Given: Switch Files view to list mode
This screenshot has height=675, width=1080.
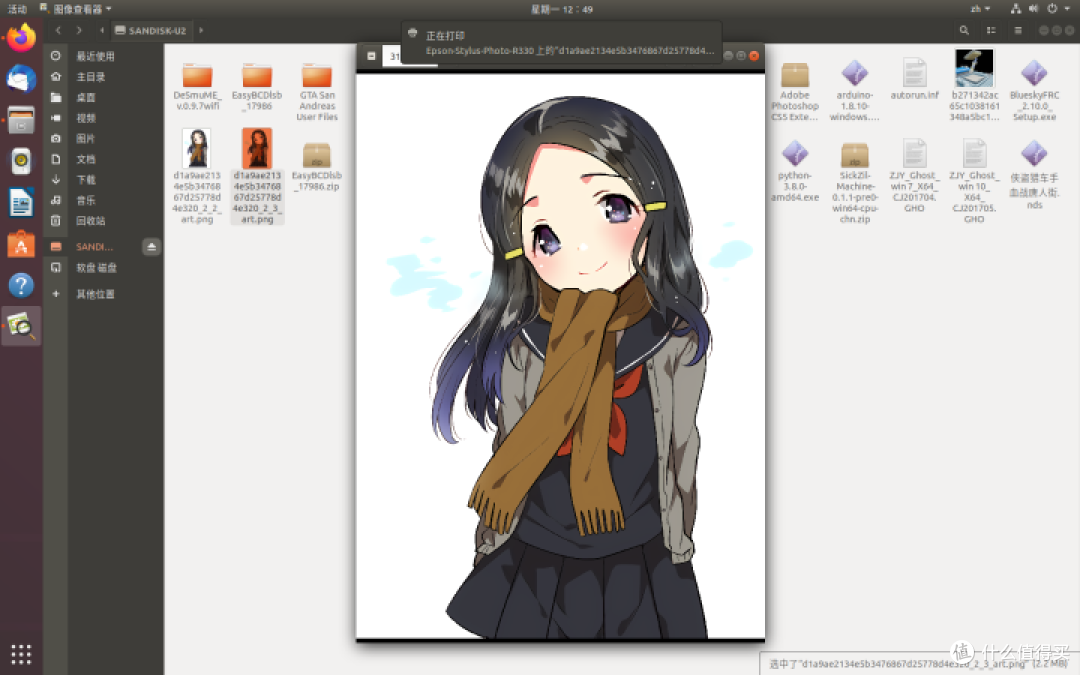Looking at the screenshot, I should point(991,30).
